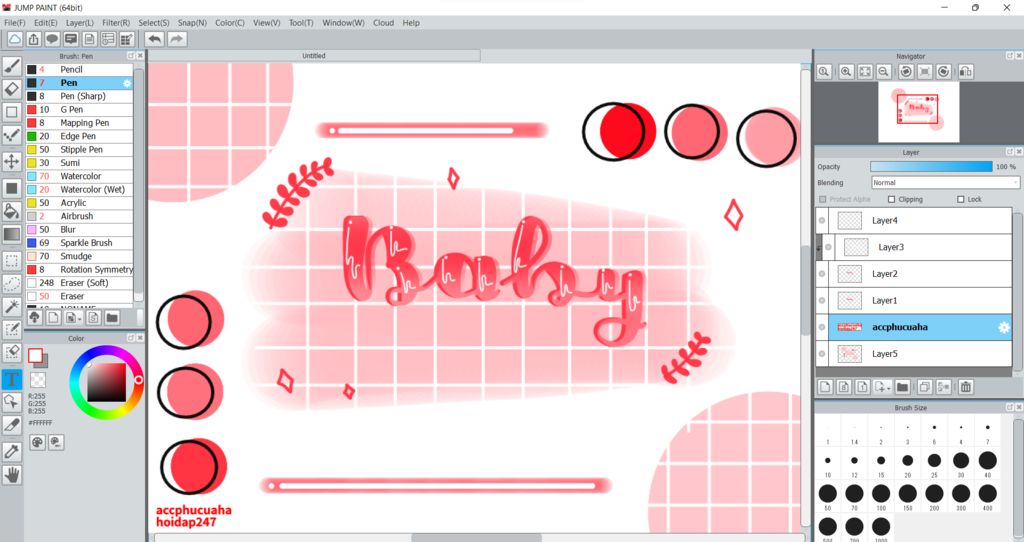The height and width of the screenshot is (542, 1024).
Task: Select the Gradient tool
Action: tap(12, 234)
